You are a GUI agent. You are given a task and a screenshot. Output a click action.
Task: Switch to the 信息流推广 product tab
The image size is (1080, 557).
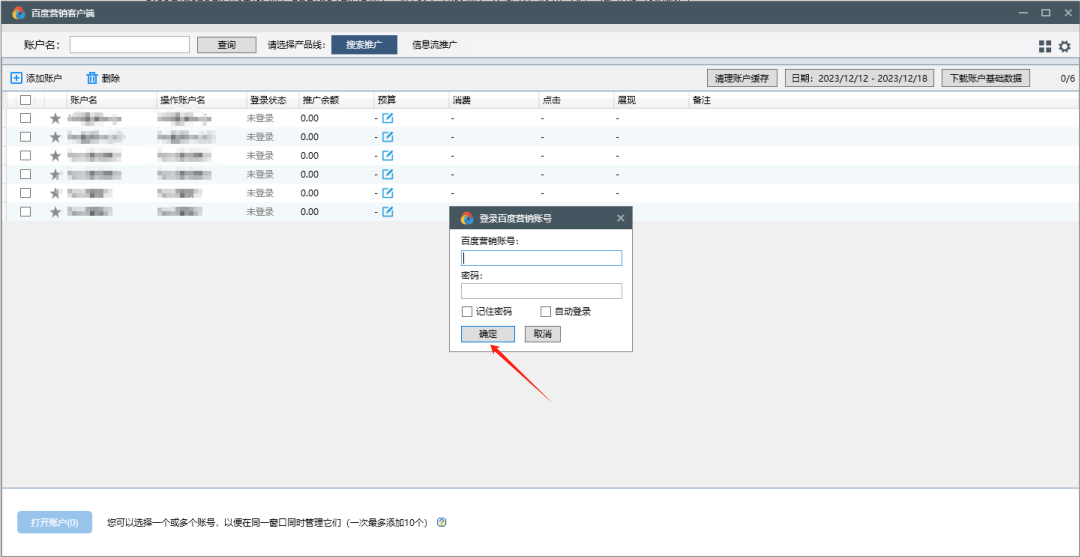pyautogui.click(x=435, y=45)
